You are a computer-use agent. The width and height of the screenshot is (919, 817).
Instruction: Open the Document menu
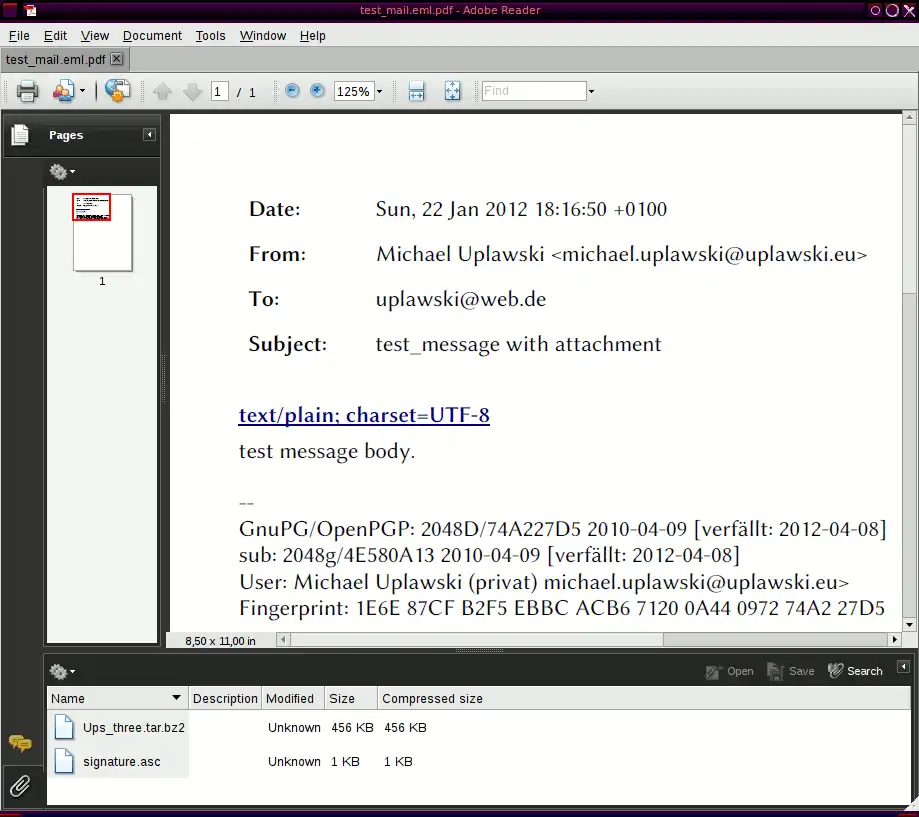[x=152, y=36]
